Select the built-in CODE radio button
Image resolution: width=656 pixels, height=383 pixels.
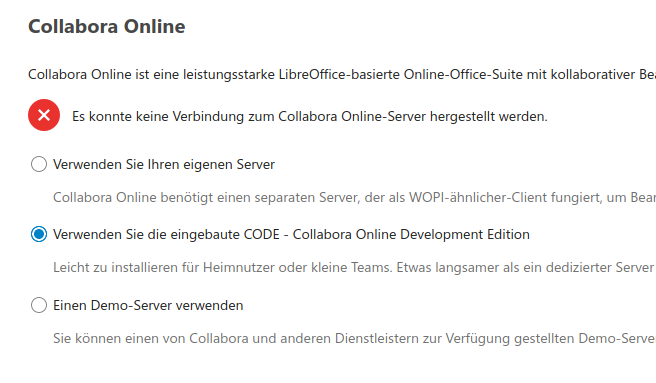click(x=39, y=234)
